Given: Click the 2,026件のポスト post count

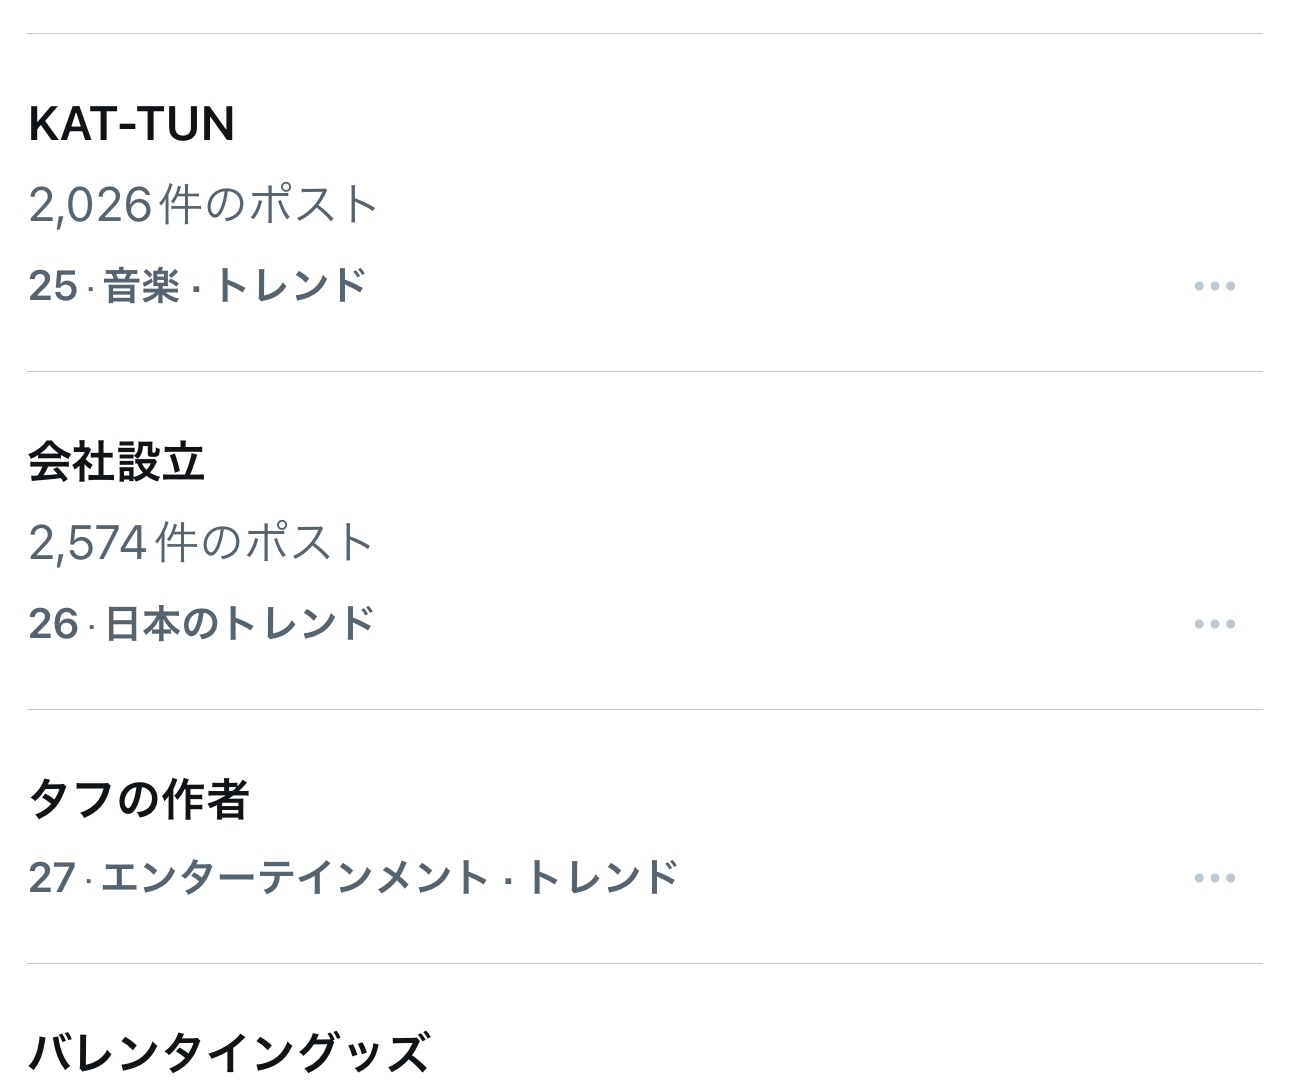Looking at the screenshot, I should click(203, 205).
